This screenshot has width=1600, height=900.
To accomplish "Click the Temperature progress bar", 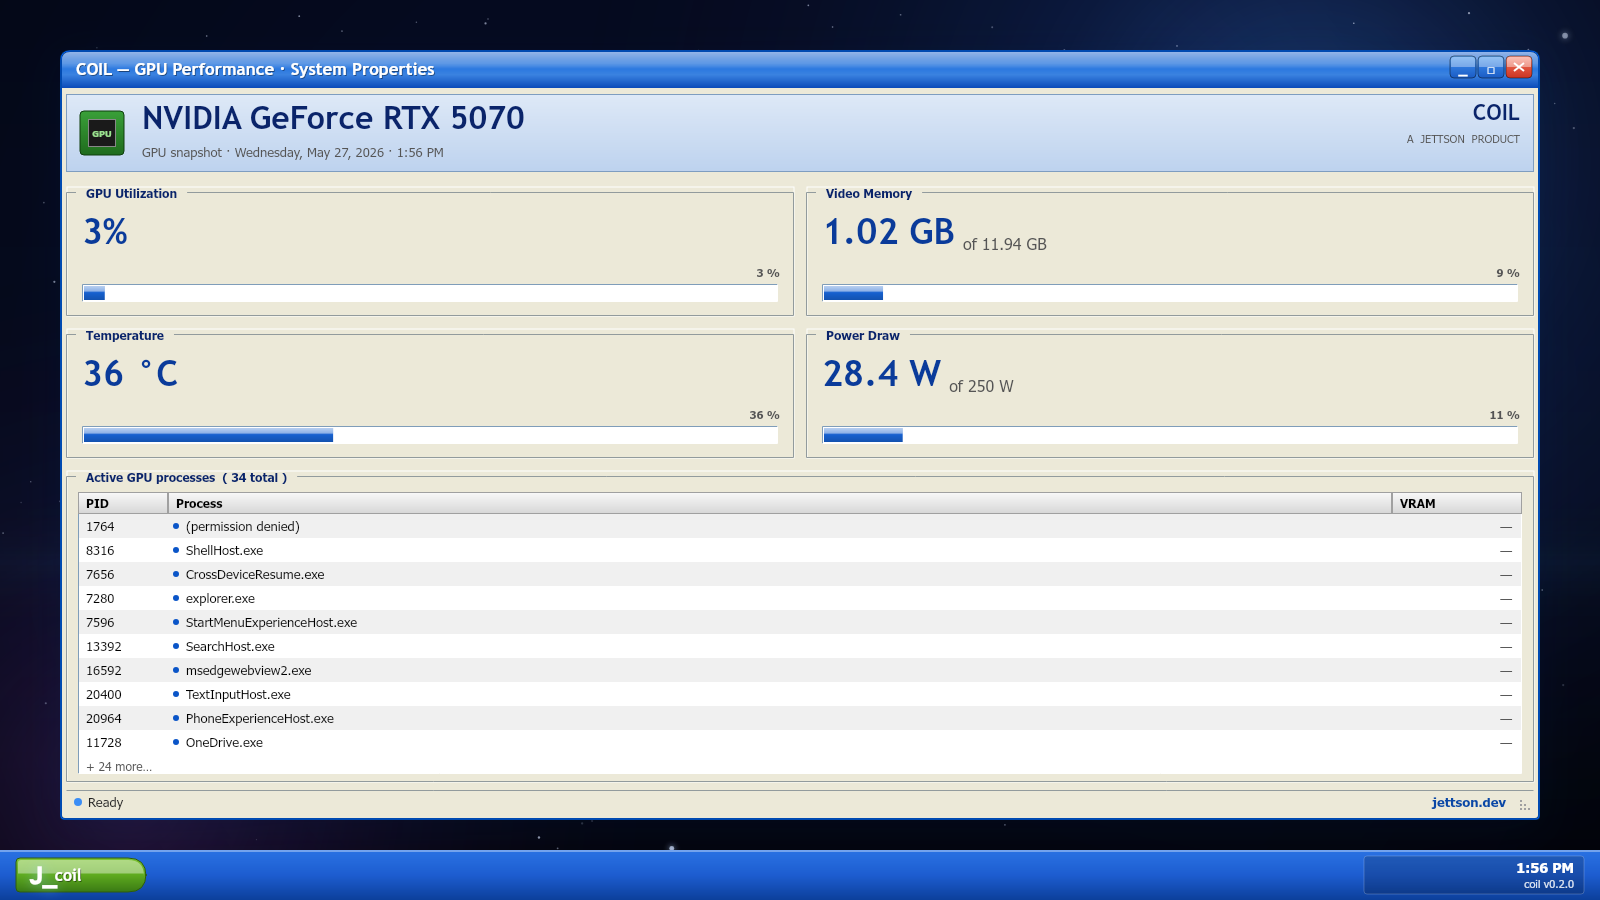I will pyautogui.click(x=430, y=435).
